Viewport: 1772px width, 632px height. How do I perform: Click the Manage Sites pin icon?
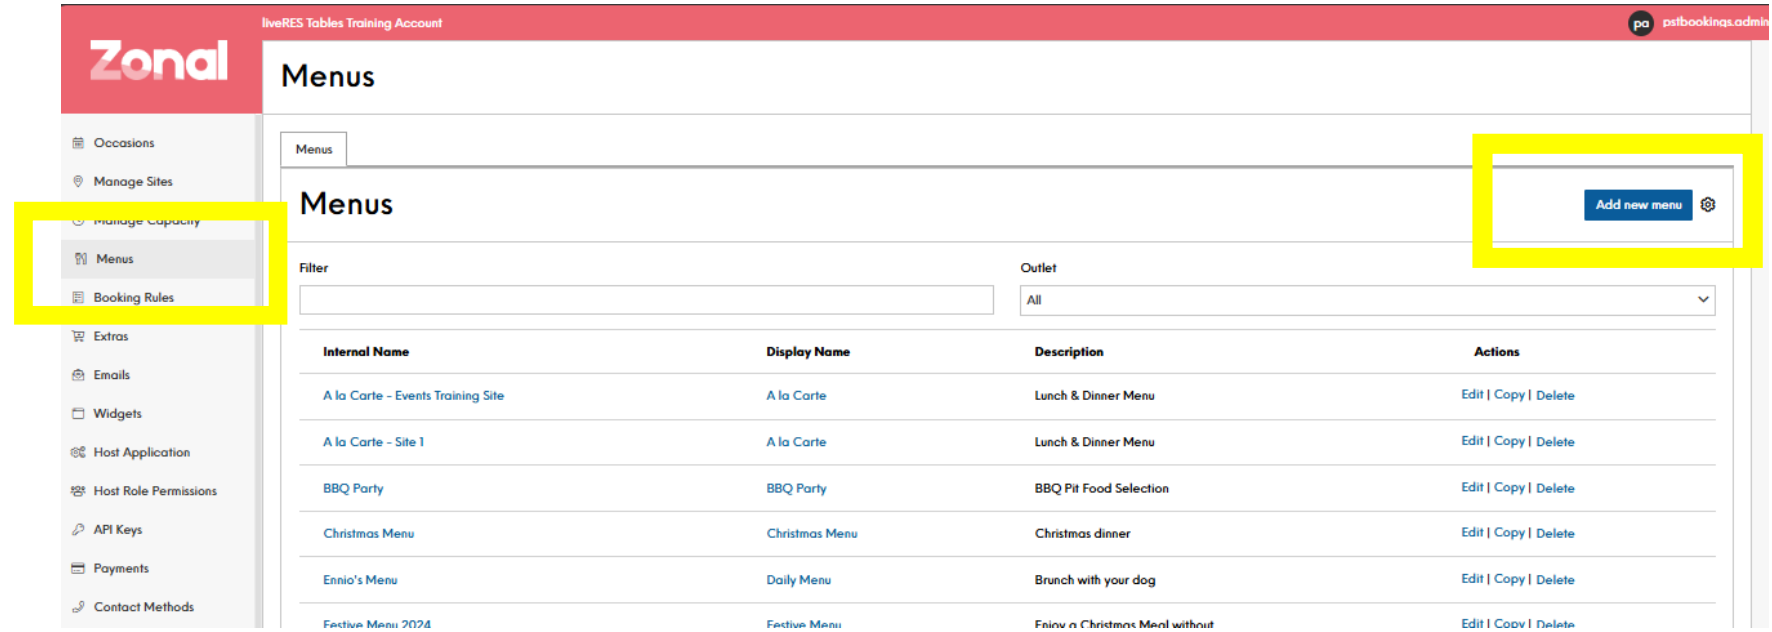[x=78, y=182]
